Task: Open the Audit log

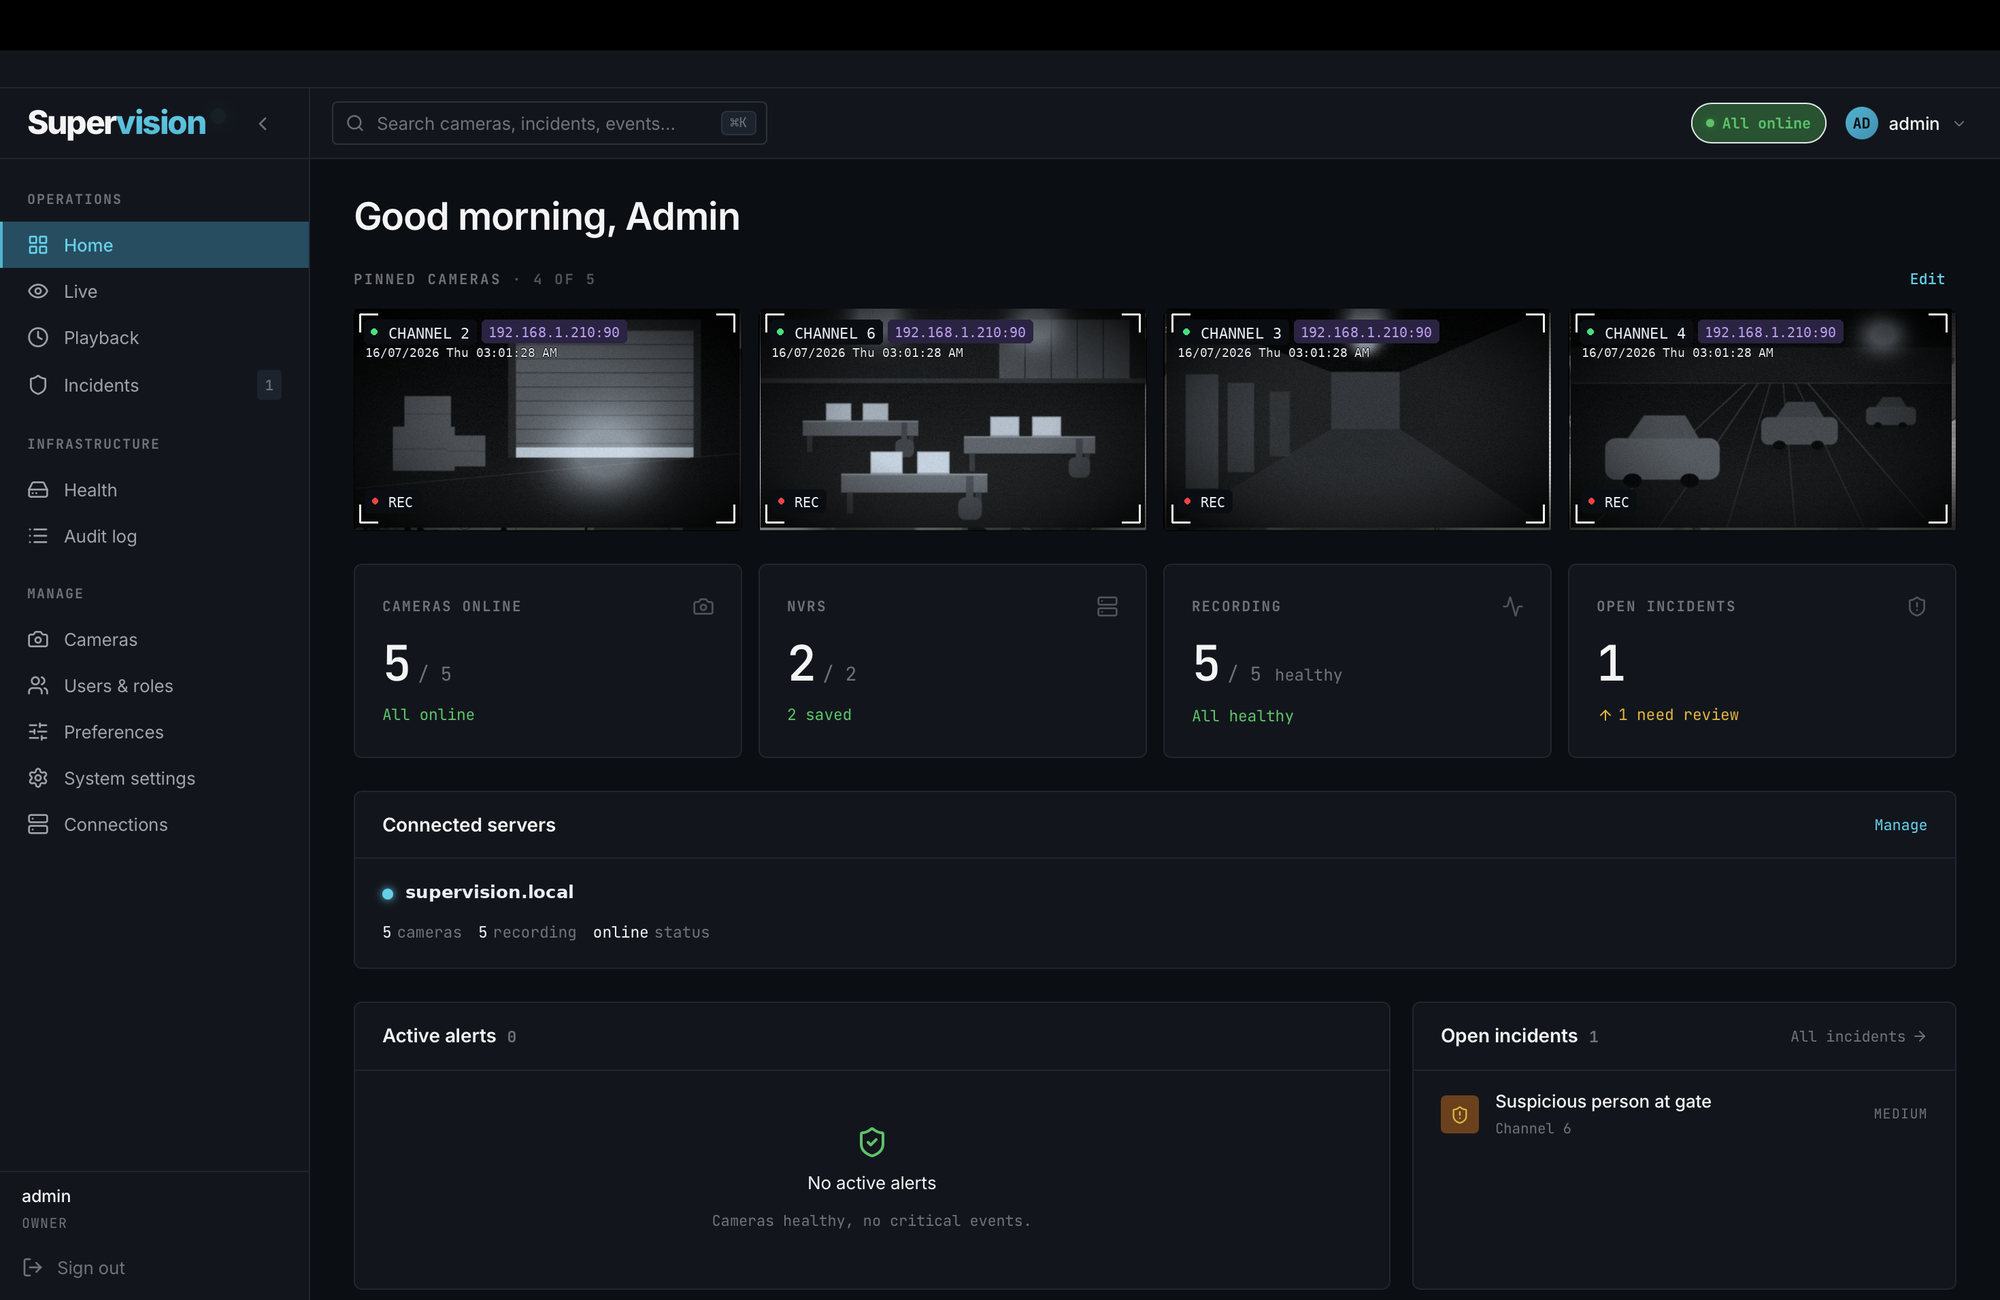Action: 155,536
